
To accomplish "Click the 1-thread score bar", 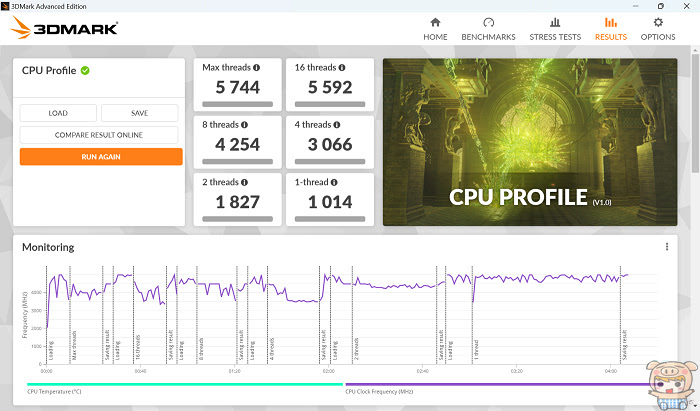I will click(x=330, y=219).
